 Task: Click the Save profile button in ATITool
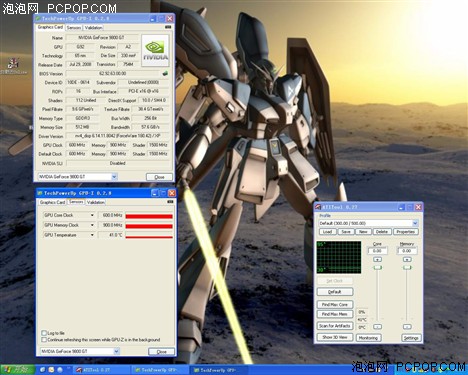click(346, 232)
